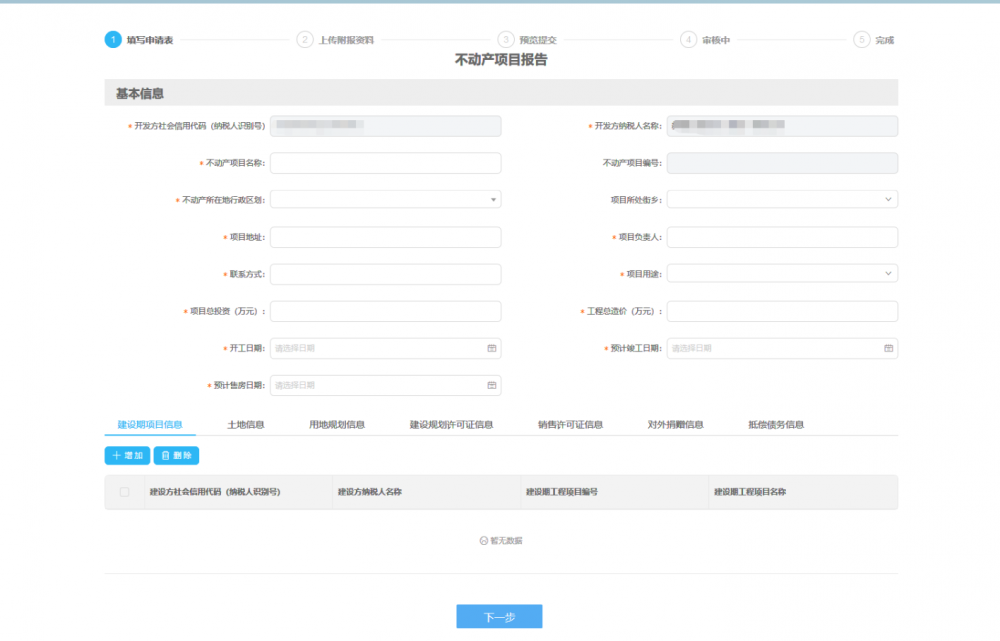The image size is (1000, 641).
Task: Focus the 不动产项目名称 input field
Action: click(x=385, y=163)
